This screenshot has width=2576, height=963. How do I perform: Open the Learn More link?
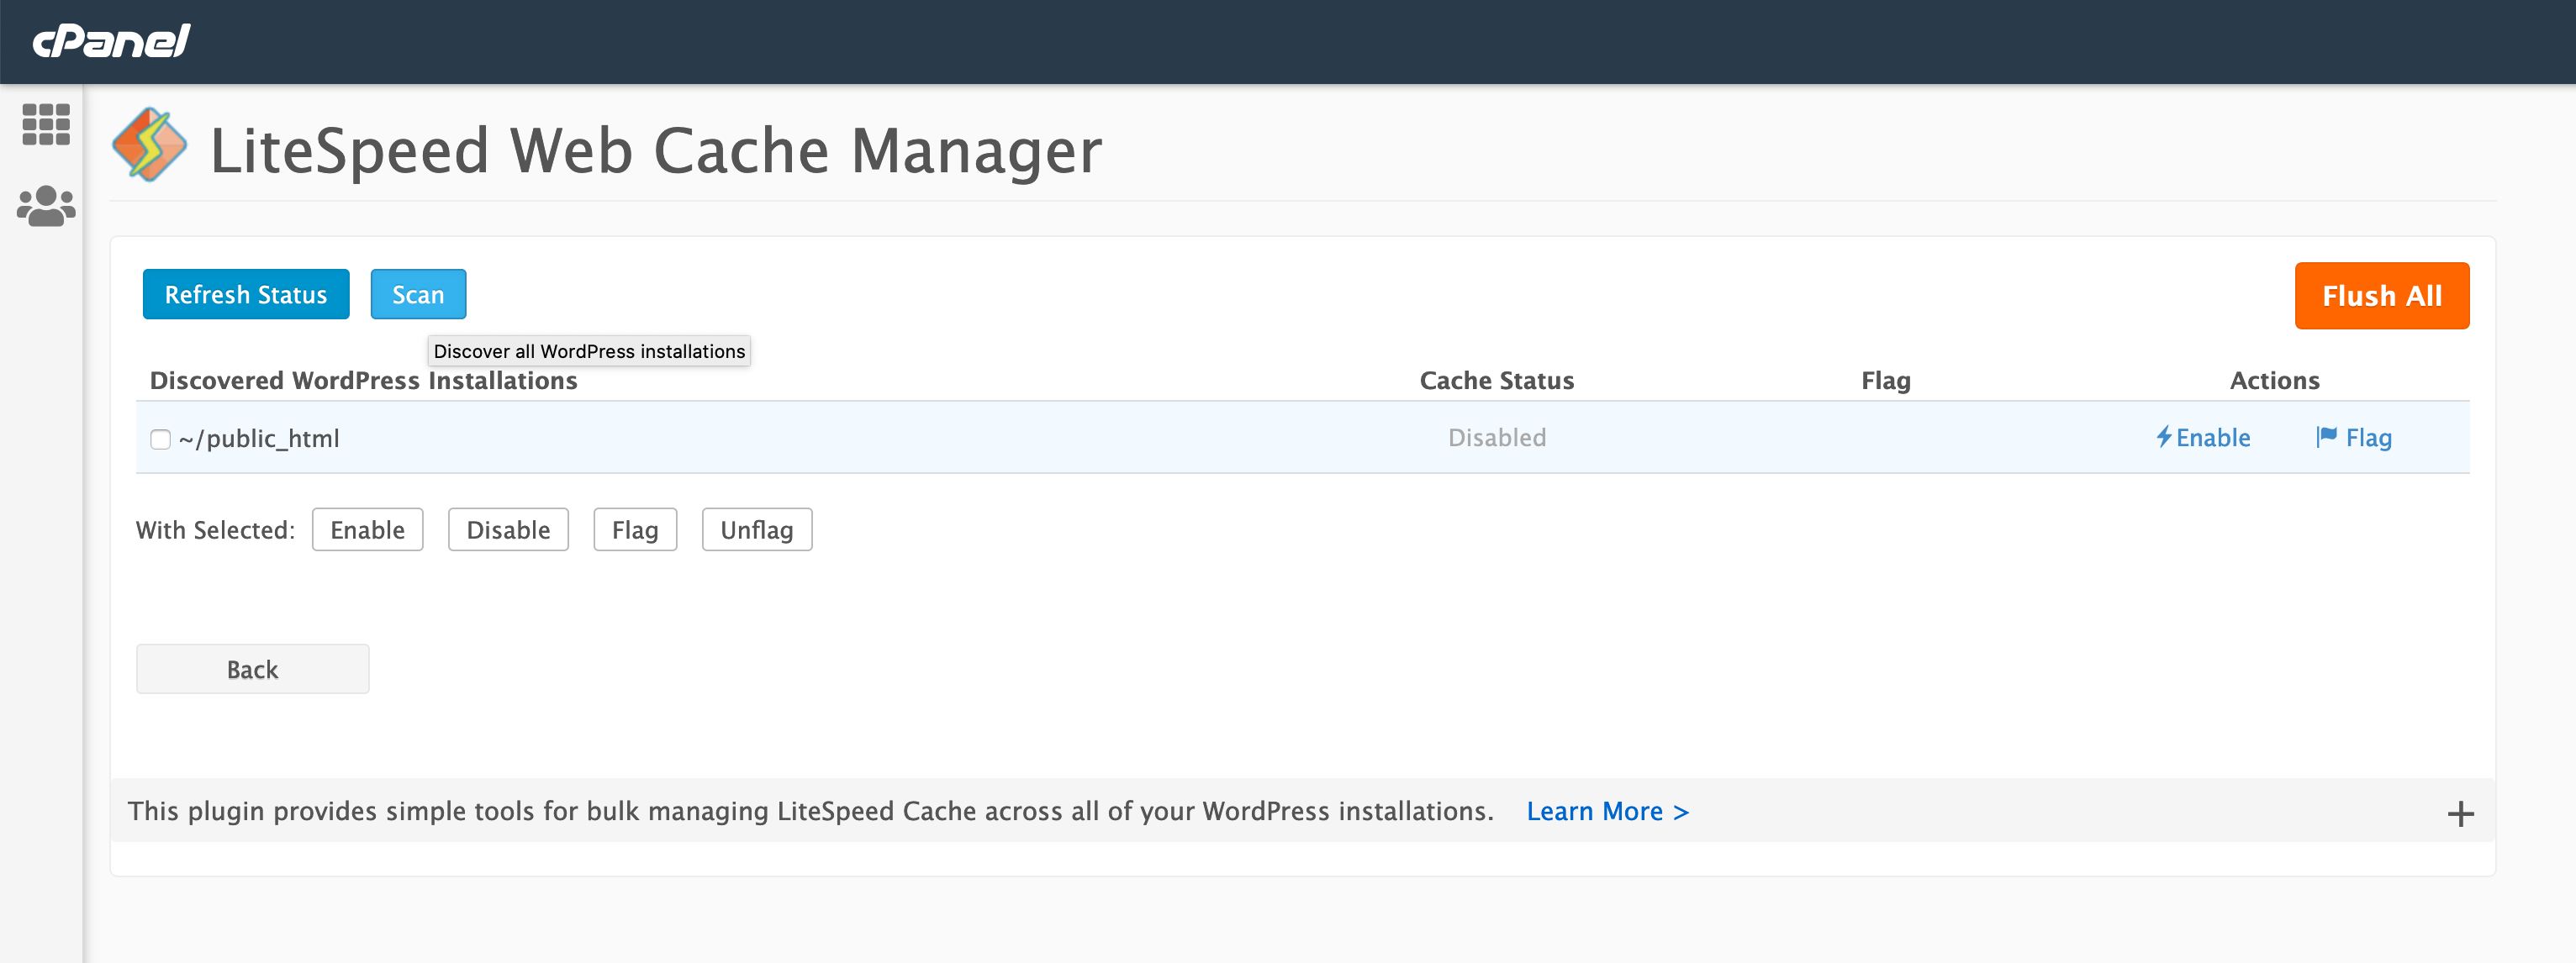pos(1607,811)
